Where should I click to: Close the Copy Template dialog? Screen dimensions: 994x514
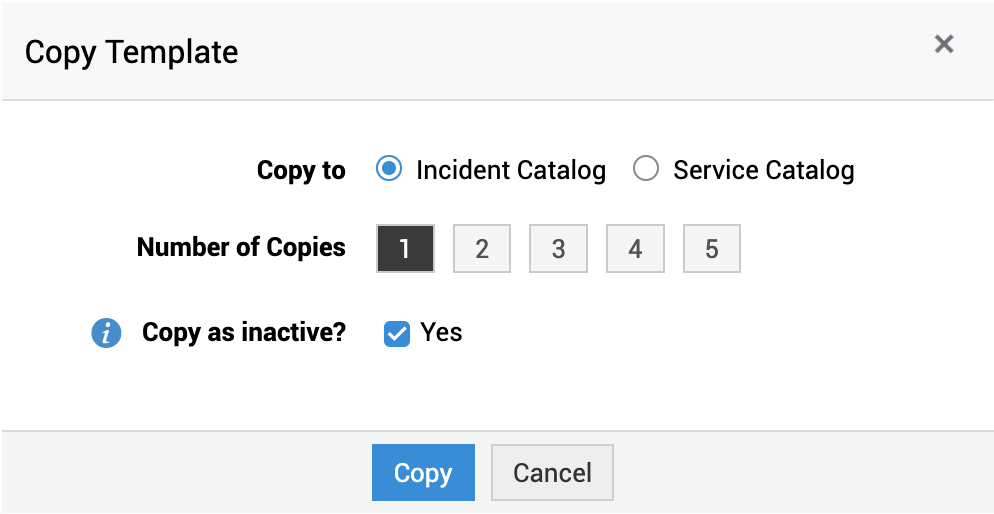(944, 44)
